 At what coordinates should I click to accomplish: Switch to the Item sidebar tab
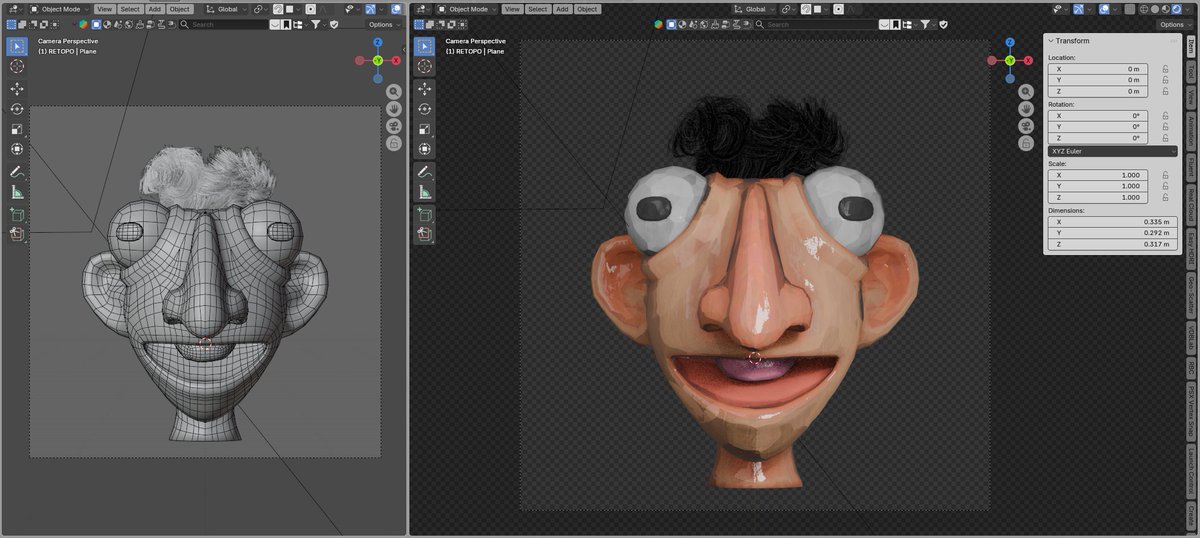(x=1190, y=45)
